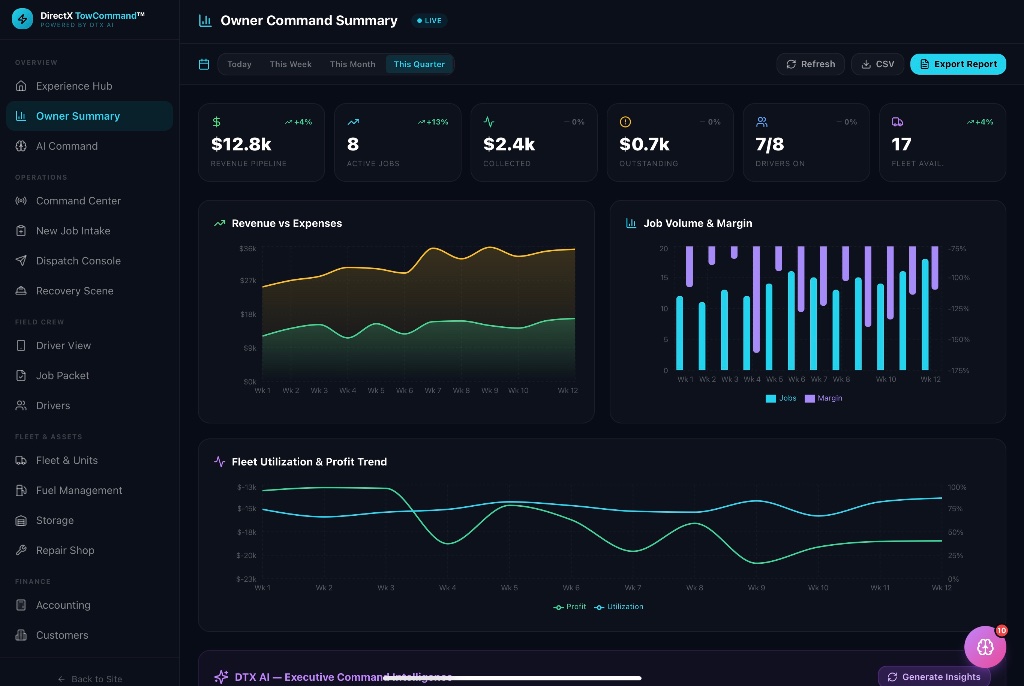Click the truck icon on Fleet Avail card

[x=897, y=122]
